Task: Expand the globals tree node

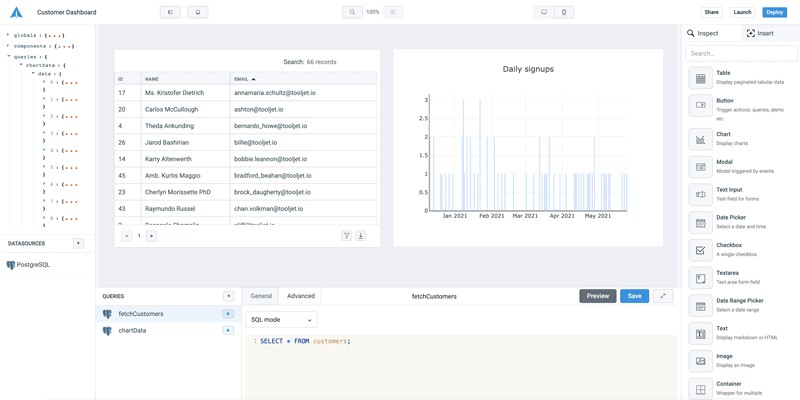Action: coord(8,35)
